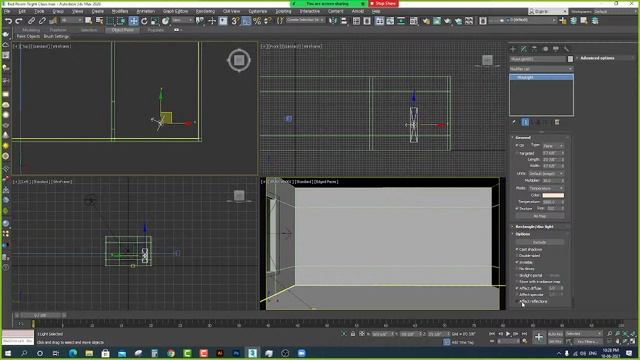Open the light Type dropdown

(x=553, y=146)
